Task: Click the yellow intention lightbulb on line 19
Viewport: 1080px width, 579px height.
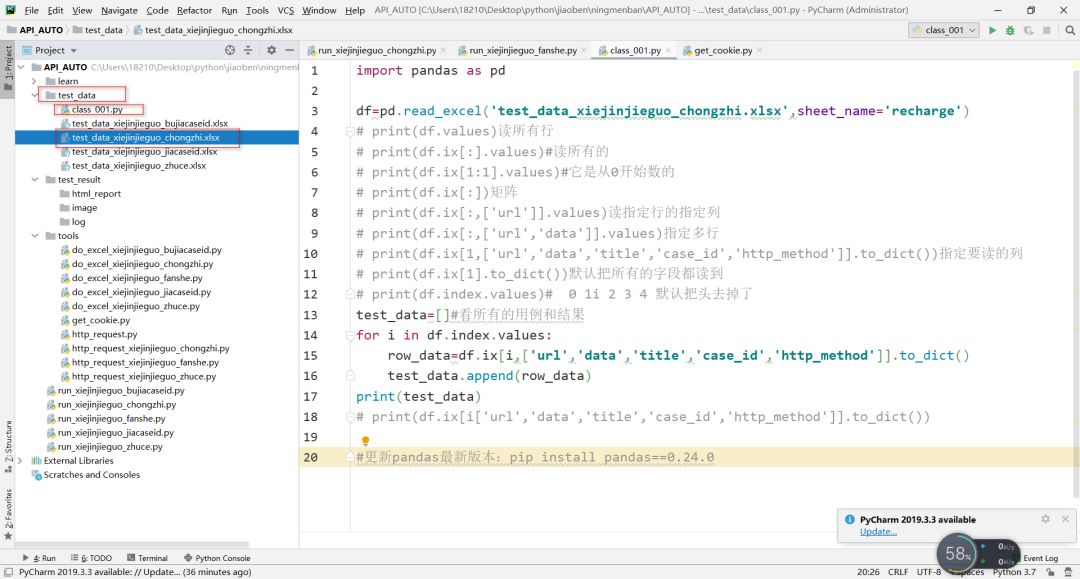Action: click(365, 441)
